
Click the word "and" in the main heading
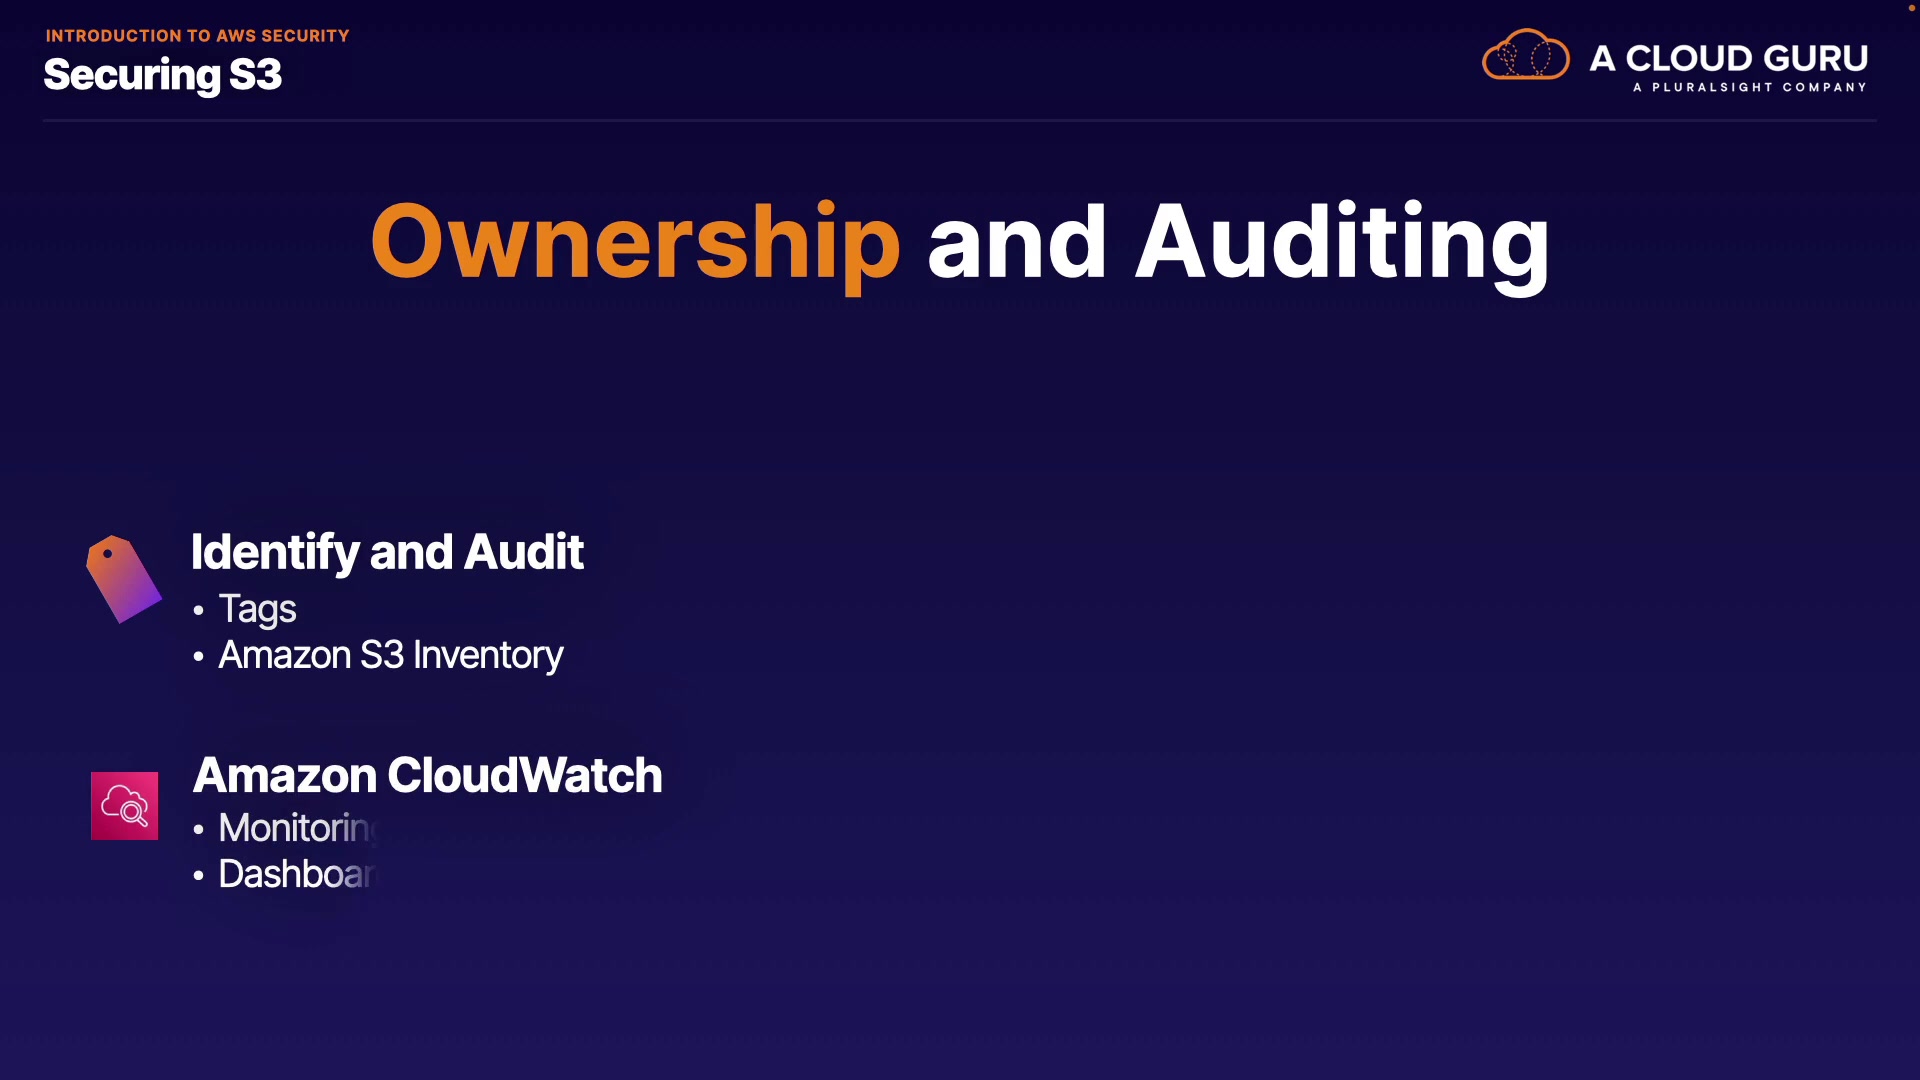[1017, 242]
